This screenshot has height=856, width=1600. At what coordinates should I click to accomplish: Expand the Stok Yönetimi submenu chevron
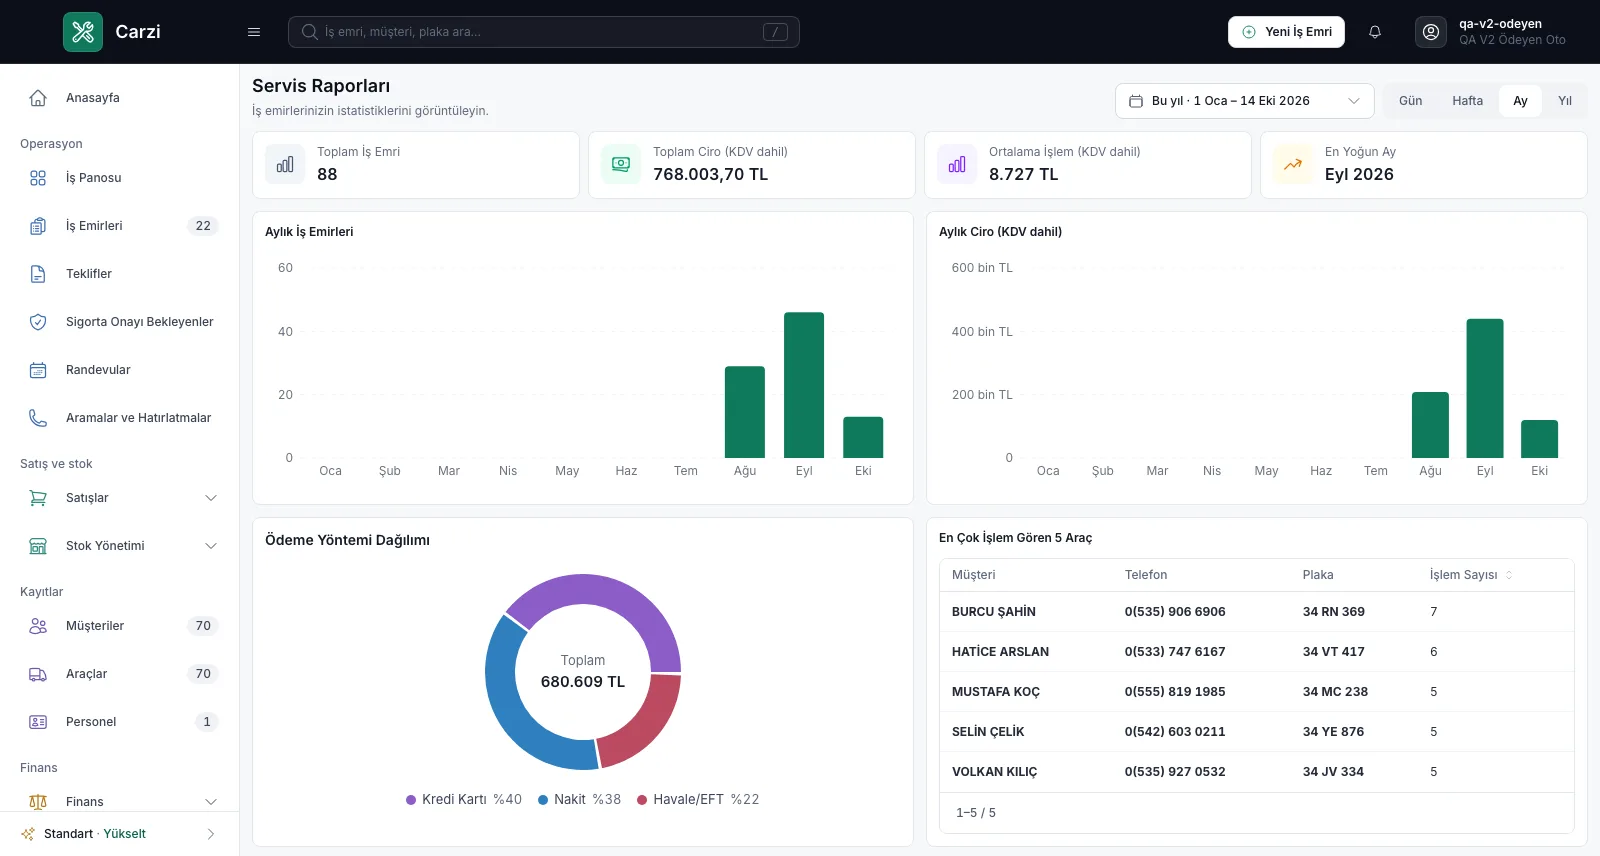(211, 546)
